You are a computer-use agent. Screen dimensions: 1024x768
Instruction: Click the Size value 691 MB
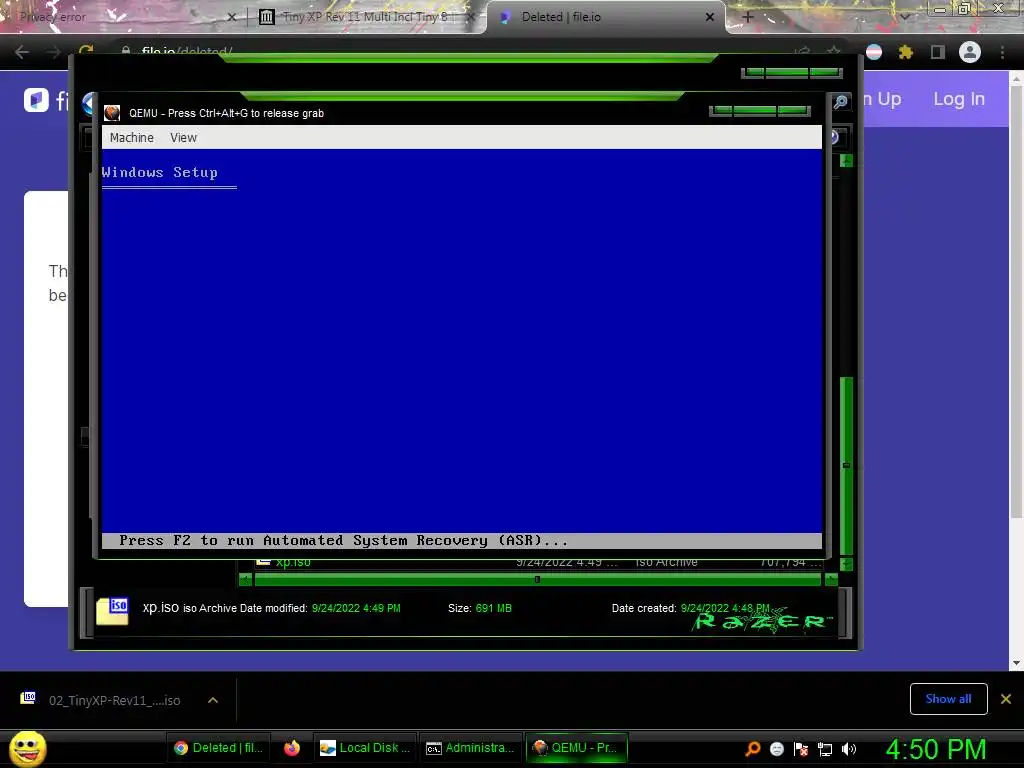pyautogui.click(x=494, y=608)
